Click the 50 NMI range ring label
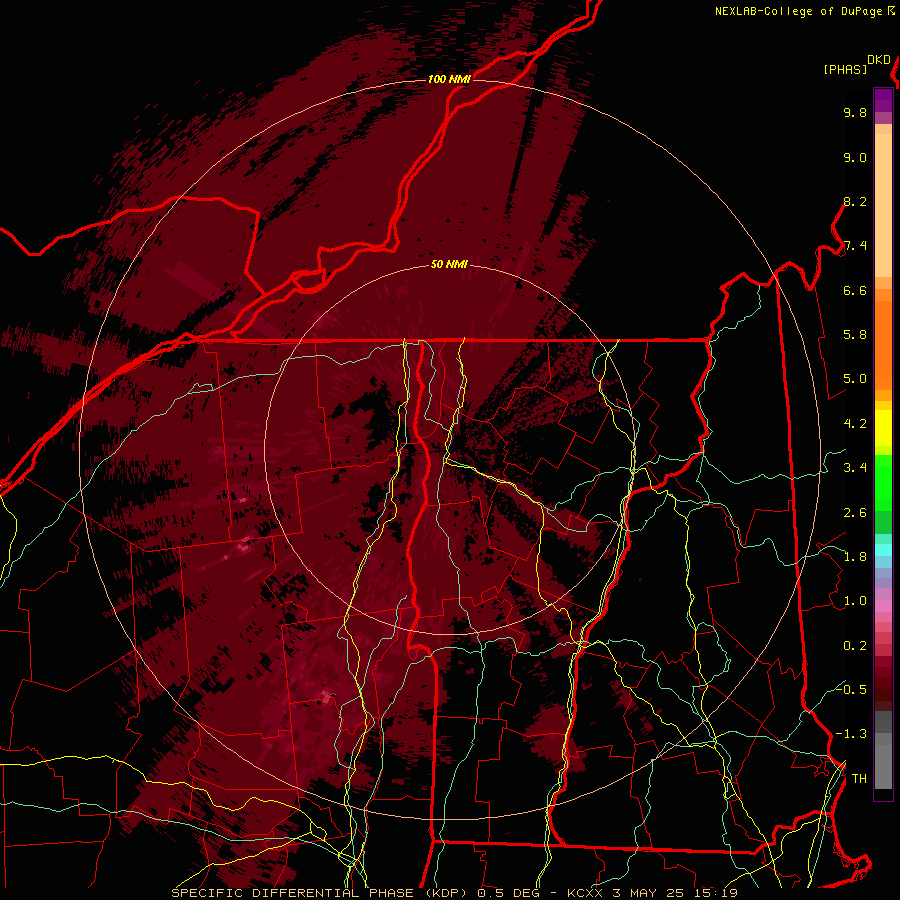This screenshot has width=900, height=900. coord(449,264)
